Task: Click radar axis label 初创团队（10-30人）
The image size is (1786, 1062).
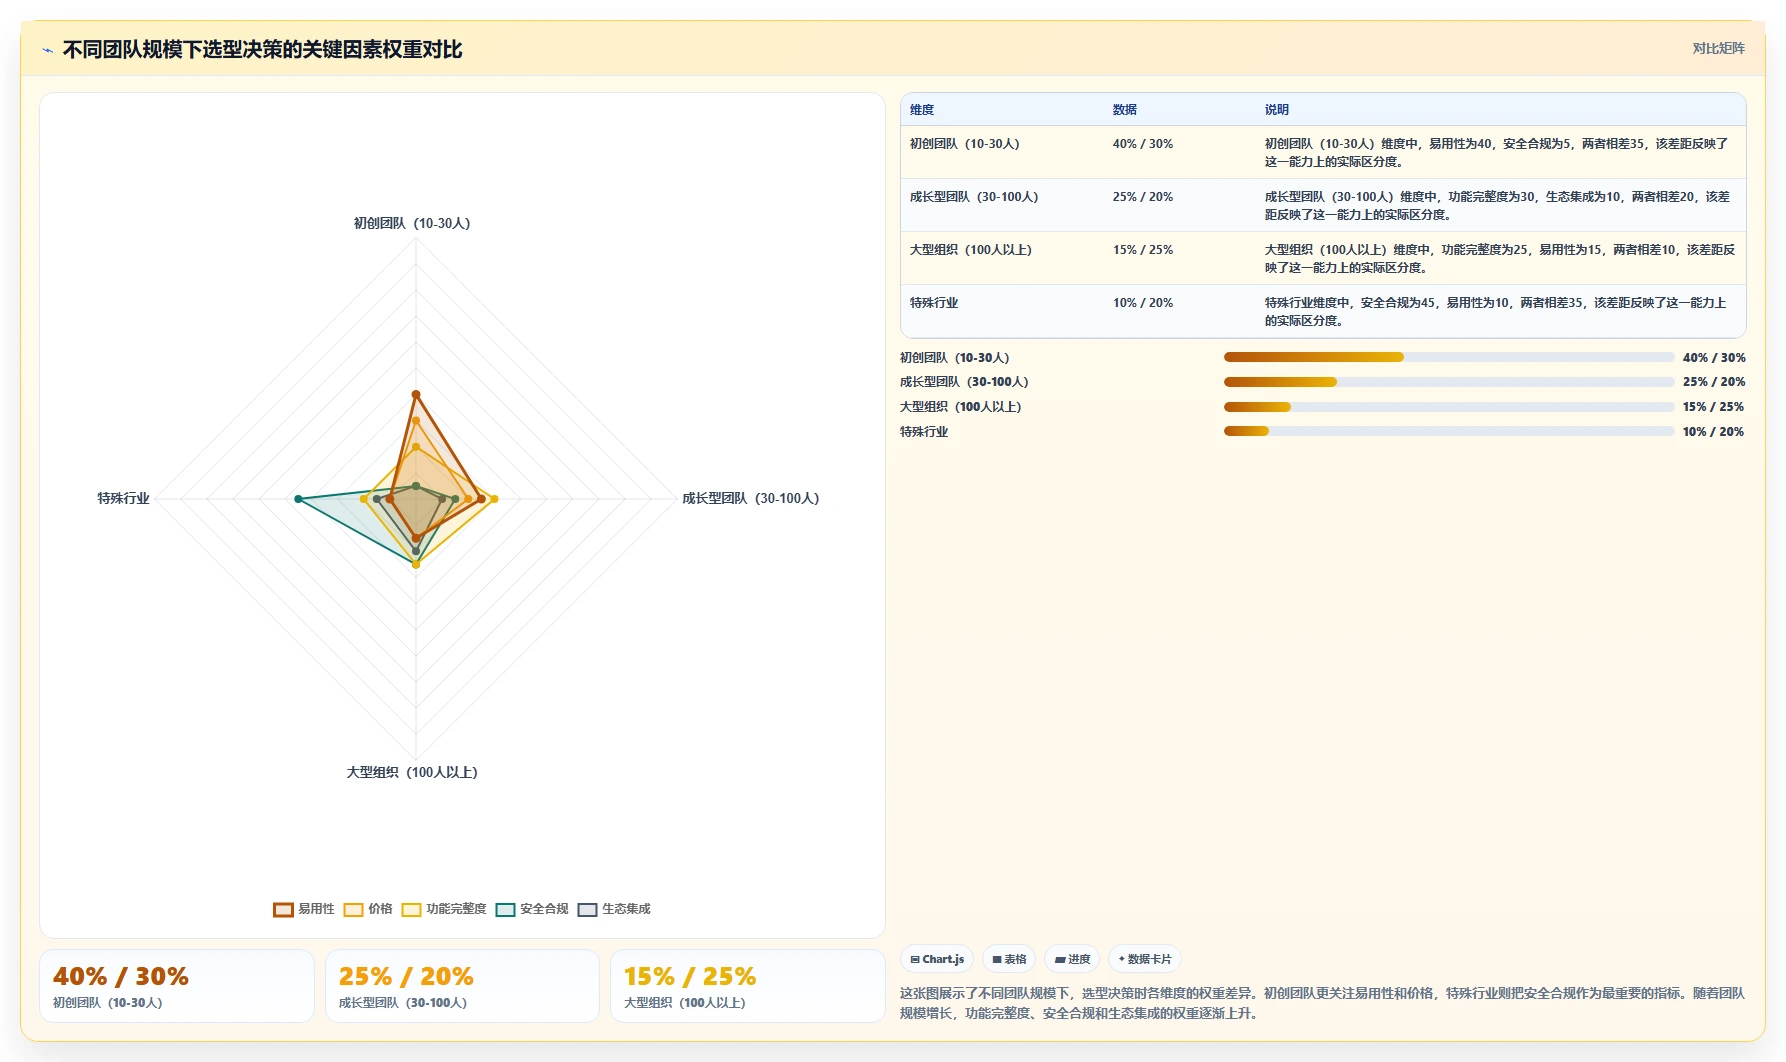Action: tap(412, 223)
